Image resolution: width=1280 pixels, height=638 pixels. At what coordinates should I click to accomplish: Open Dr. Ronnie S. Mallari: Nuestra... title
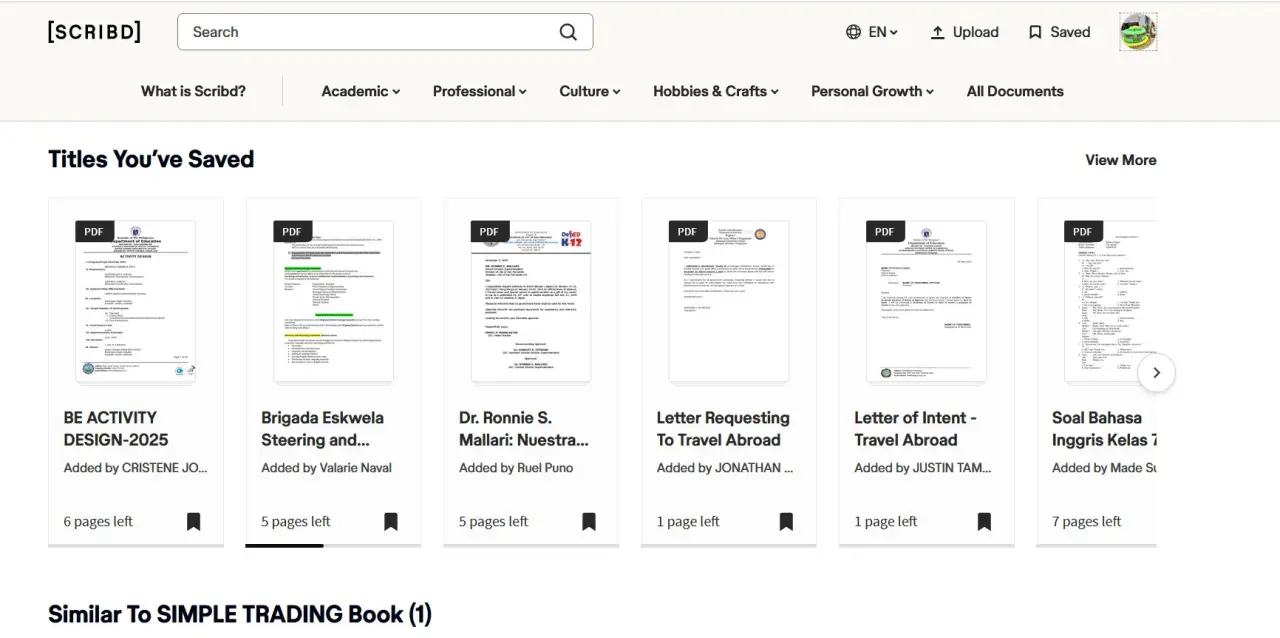coord(524,428)
